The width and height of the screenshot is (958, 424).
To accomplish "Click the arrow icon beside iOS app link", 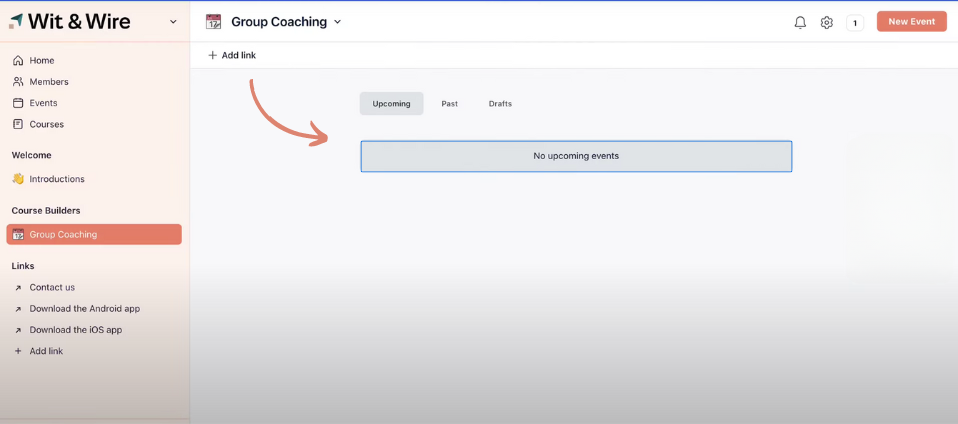I will [x=18, y=331].
